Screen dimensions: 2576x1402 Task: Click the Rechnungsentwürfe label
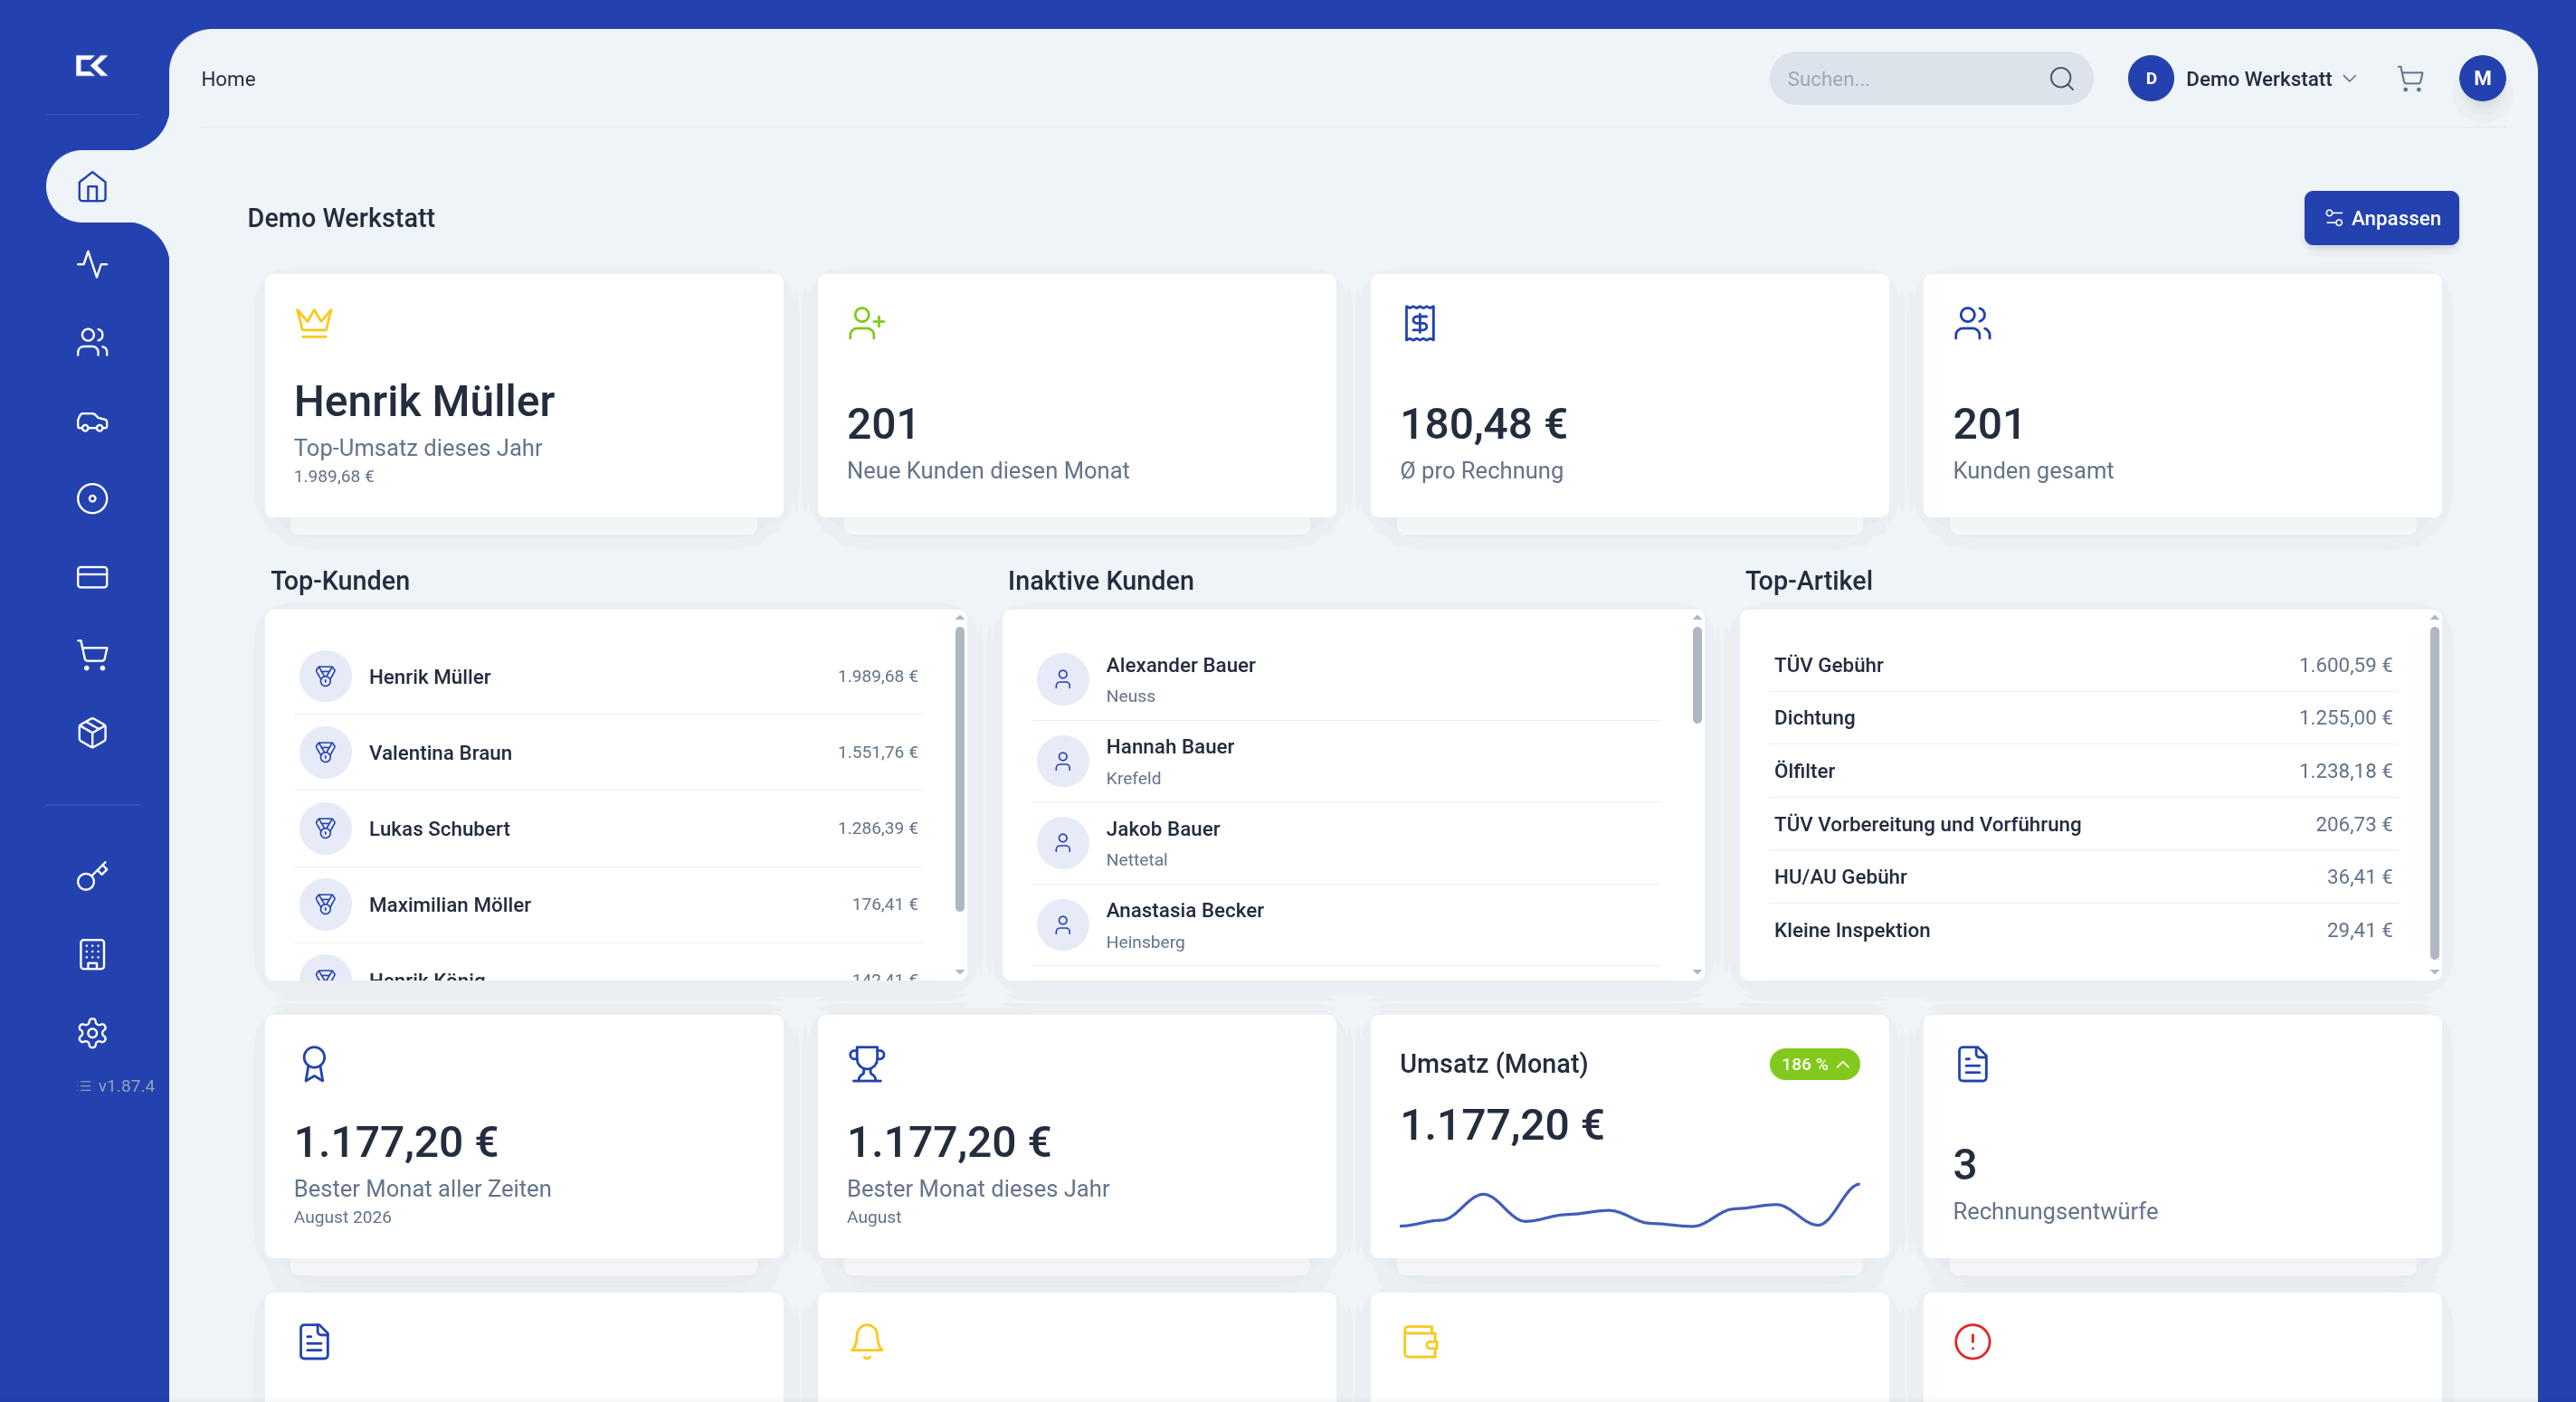(2055, 1212)
